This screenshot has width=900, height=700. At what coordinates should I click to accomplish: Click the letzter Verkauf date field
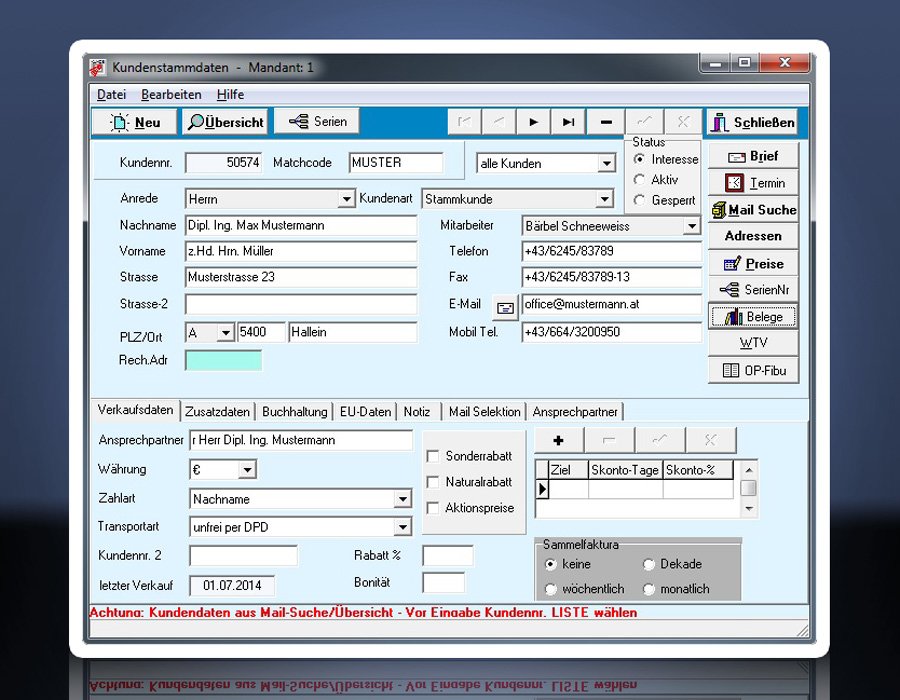click(x=232, y=585)
